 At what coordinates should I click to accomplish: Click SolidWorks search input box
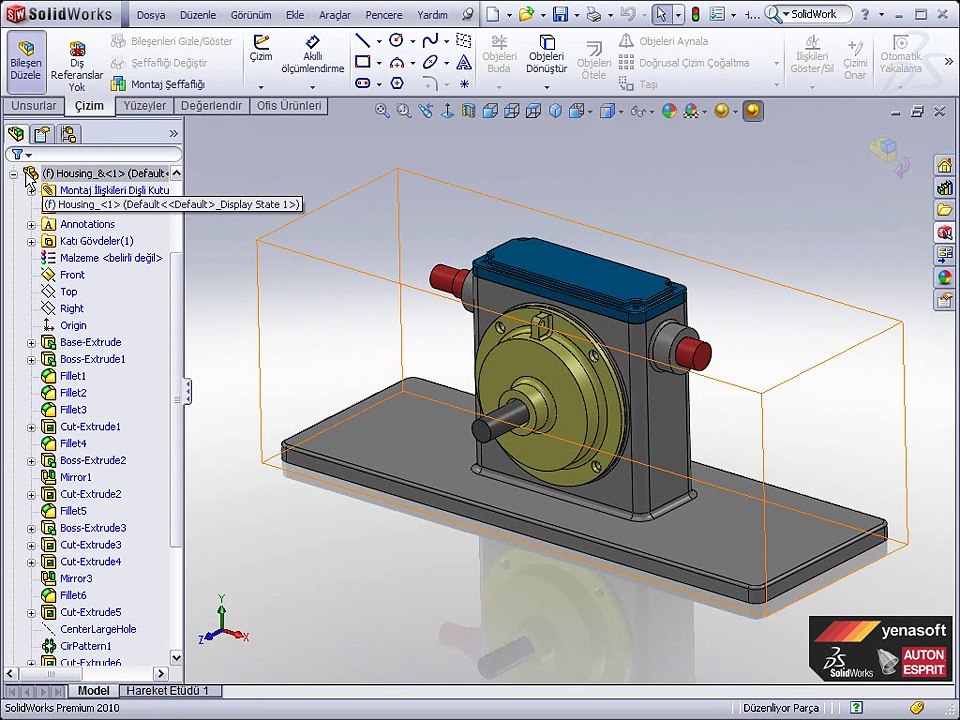818,14
